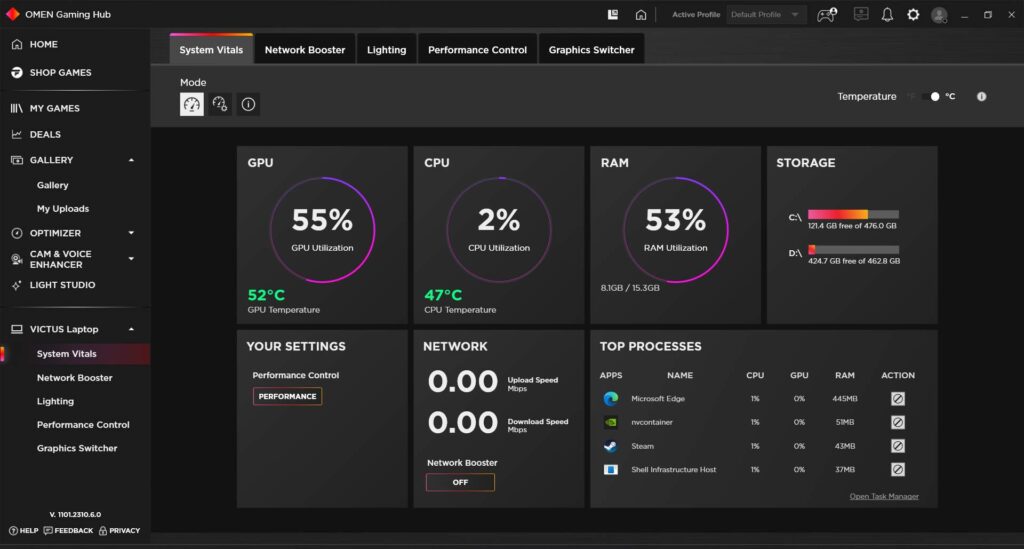Click the Temperature info icon
Viewport: 1024px width, 549px height.
tap(981, 97)
